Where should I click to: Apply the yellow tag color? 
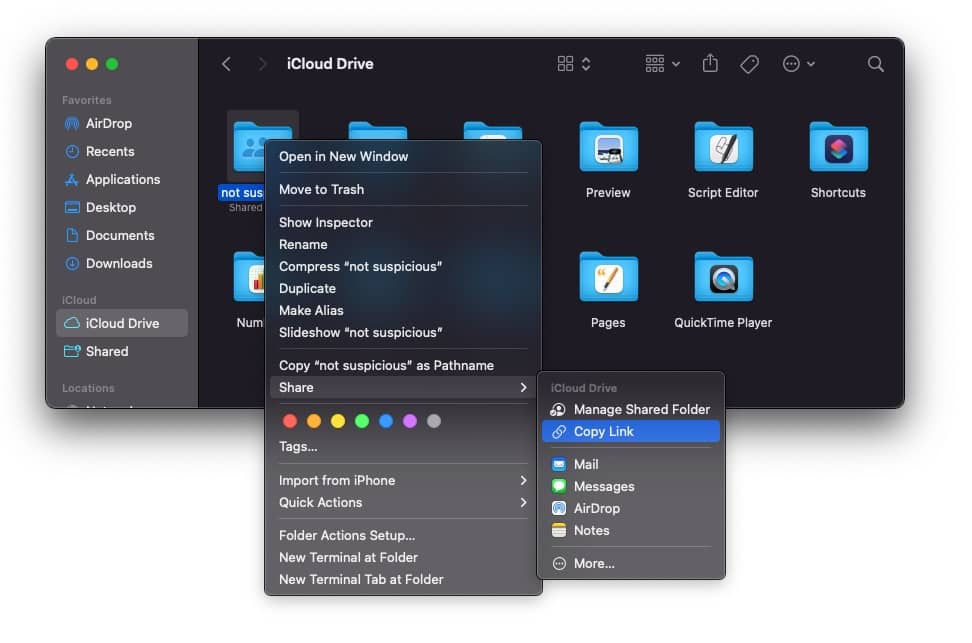coord(338,422)
